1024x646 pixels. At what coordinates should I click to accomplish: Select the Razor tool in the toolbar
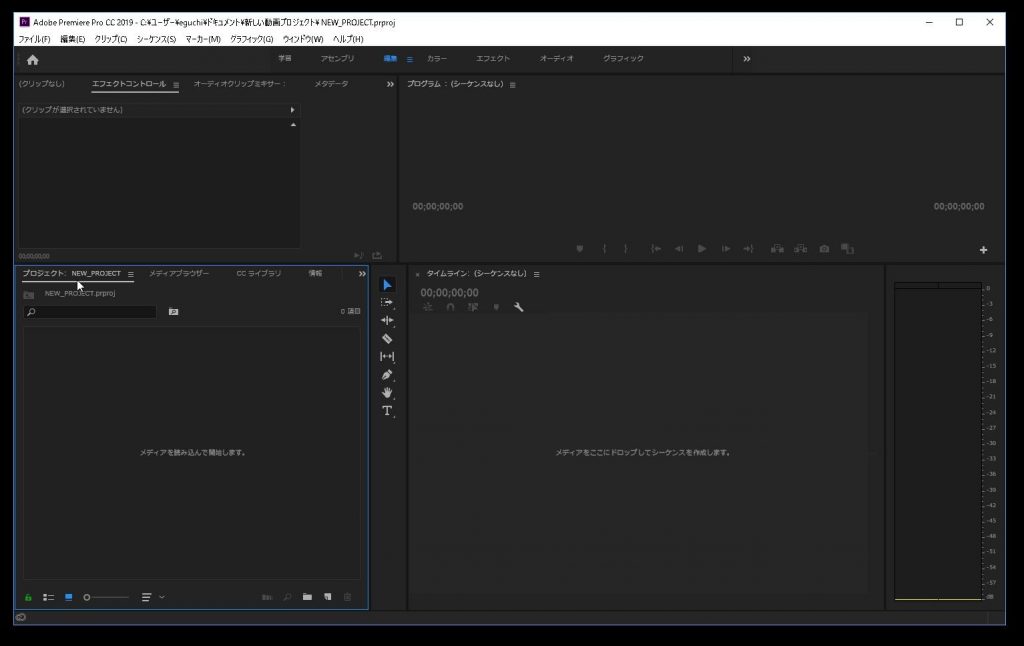click(x=387, y=339)
